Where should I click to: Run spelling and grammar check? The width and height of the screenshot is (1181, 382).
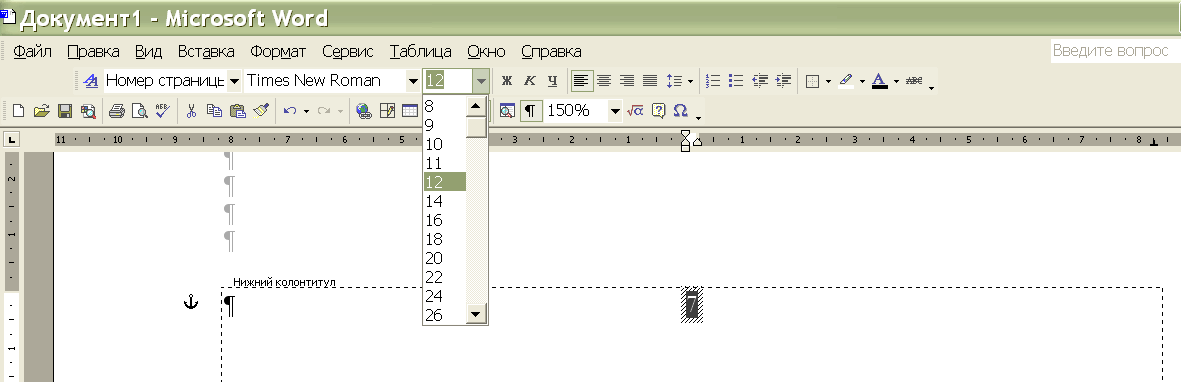[163, 112]
